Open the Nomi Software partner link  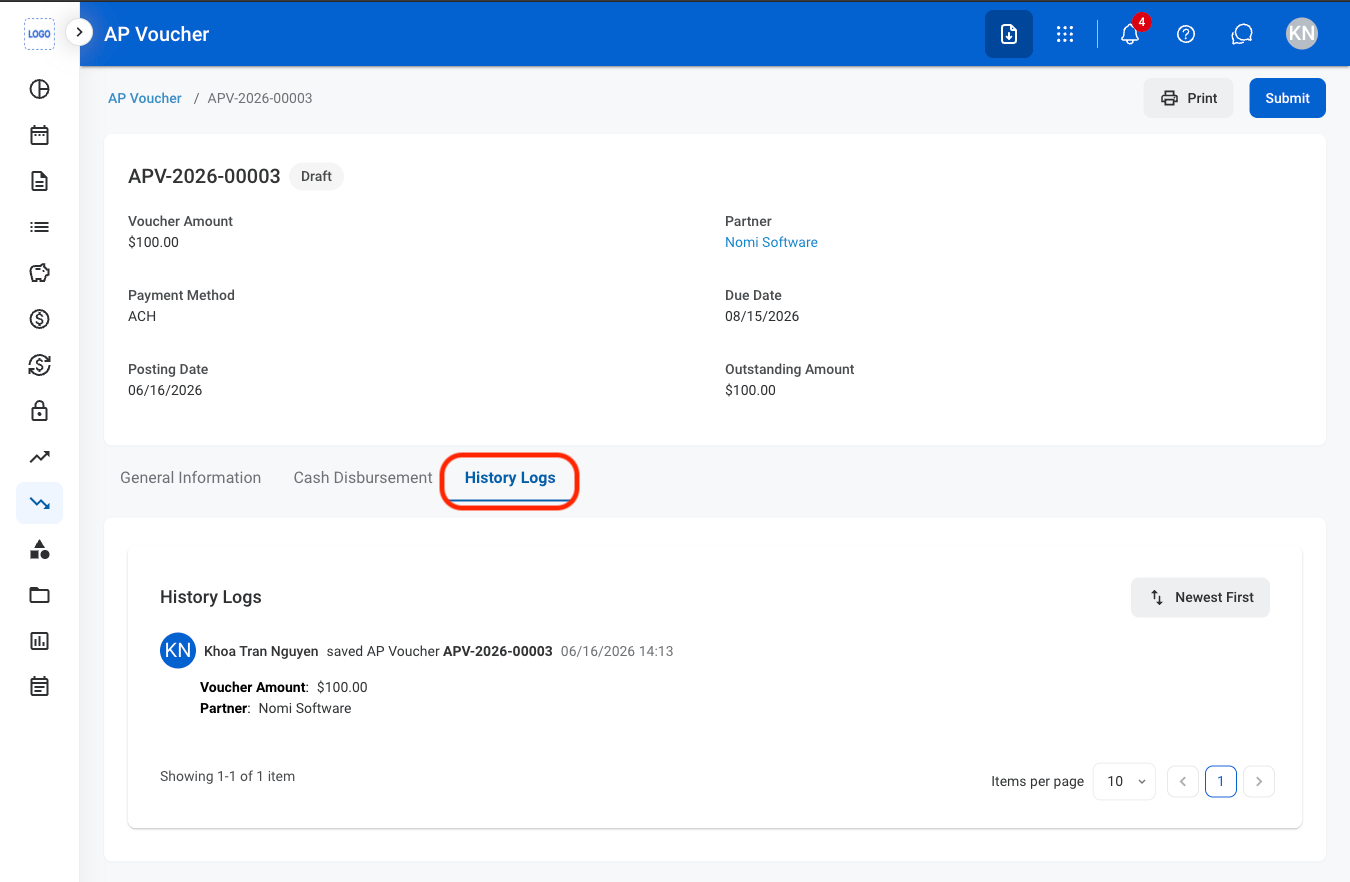coord(771,242)
